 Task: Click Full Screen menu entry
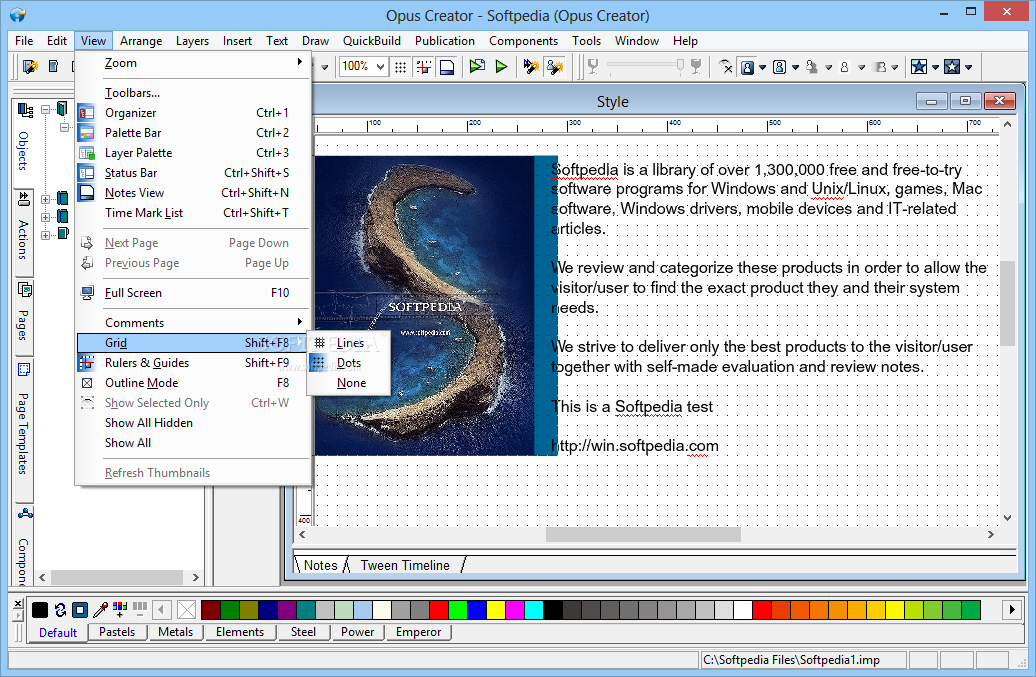click(193, 293)
